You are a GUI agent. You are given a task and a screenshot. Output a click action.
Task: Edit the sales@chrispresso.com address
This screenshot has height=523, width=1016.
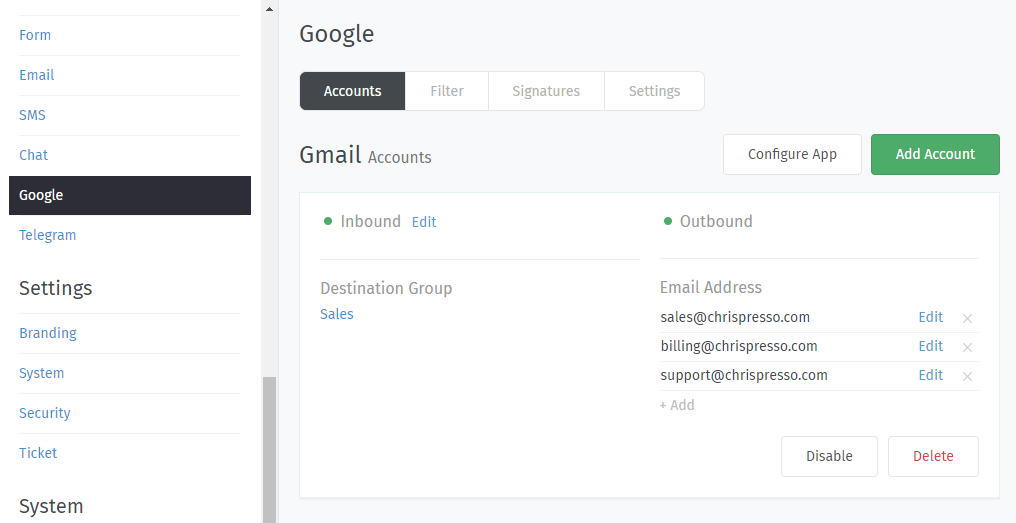[930, 317]
